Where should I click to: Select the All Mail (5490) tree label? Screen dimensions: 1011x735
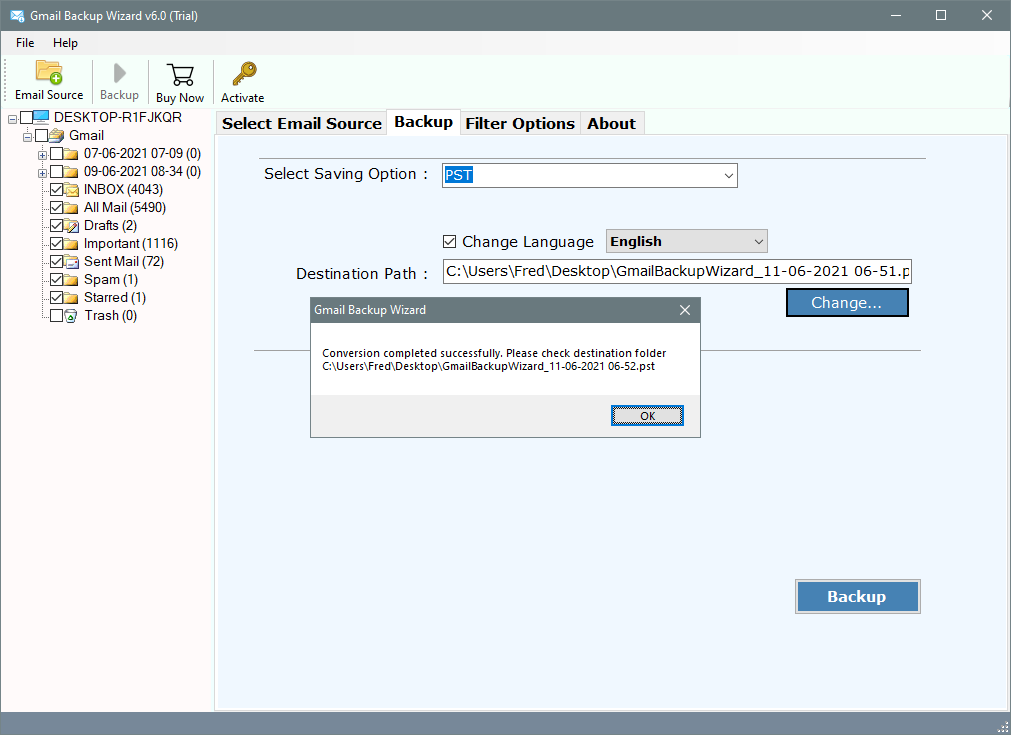[125, 208]
